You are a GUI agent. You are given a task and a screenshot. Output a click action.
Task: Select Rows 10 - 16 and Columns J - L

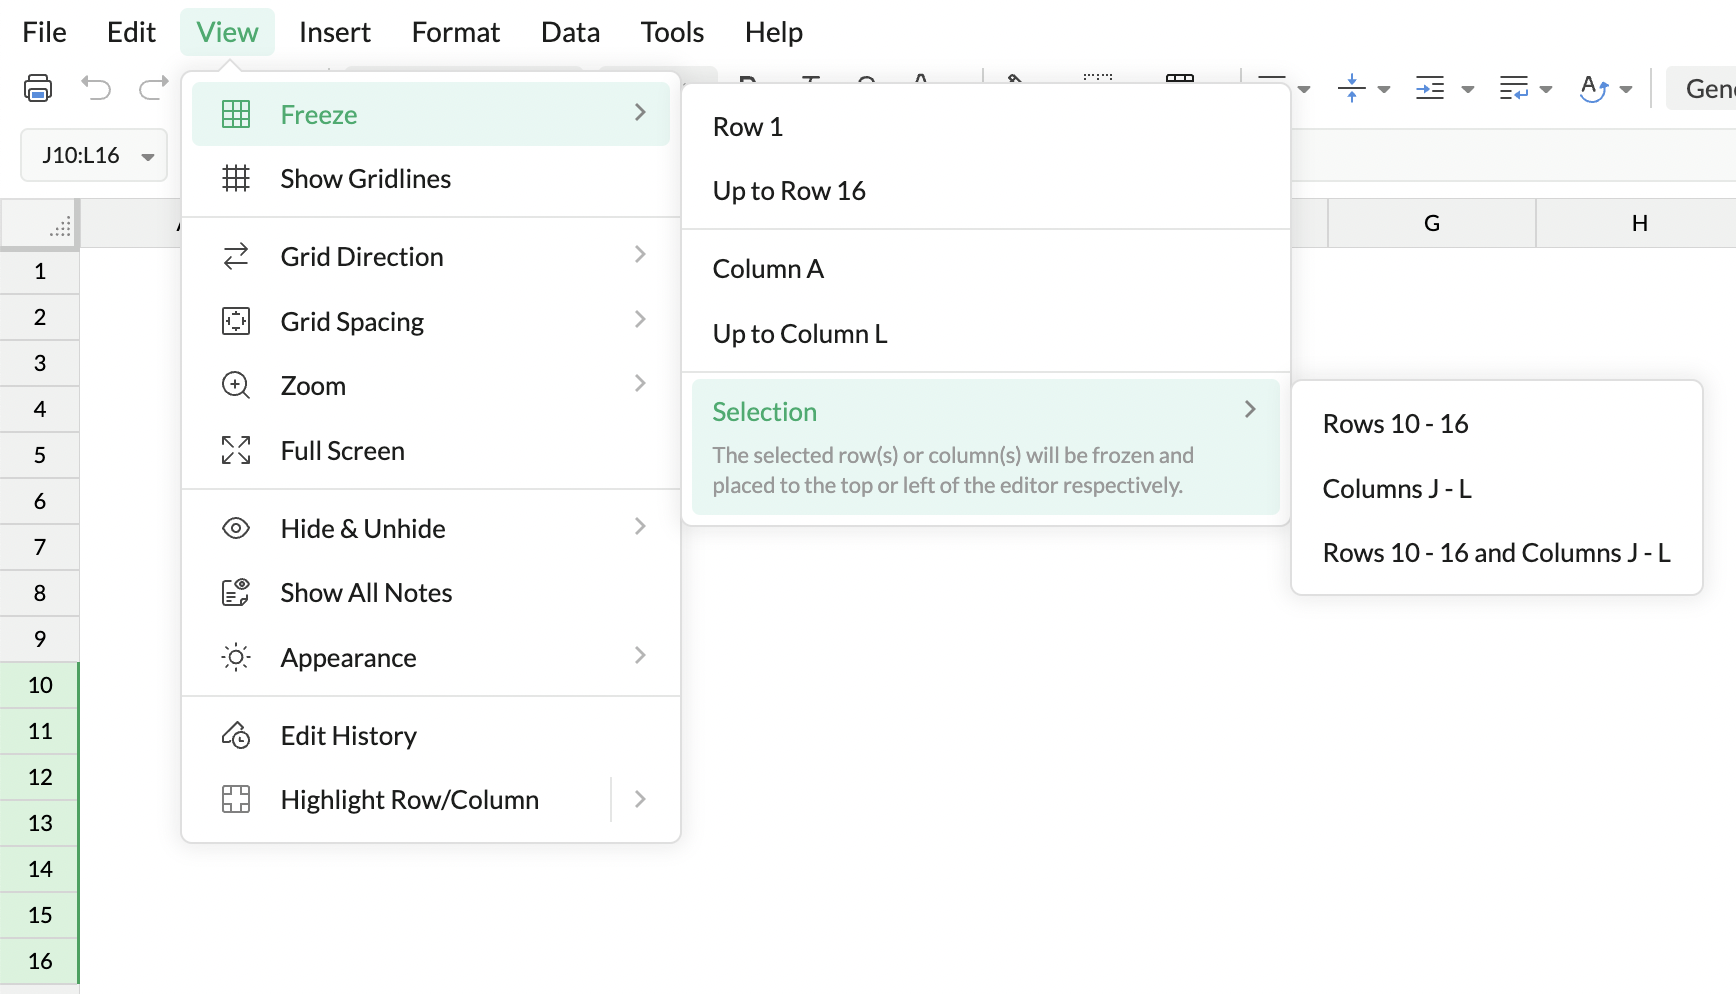pyautogui.click(x=1496, y=553)
